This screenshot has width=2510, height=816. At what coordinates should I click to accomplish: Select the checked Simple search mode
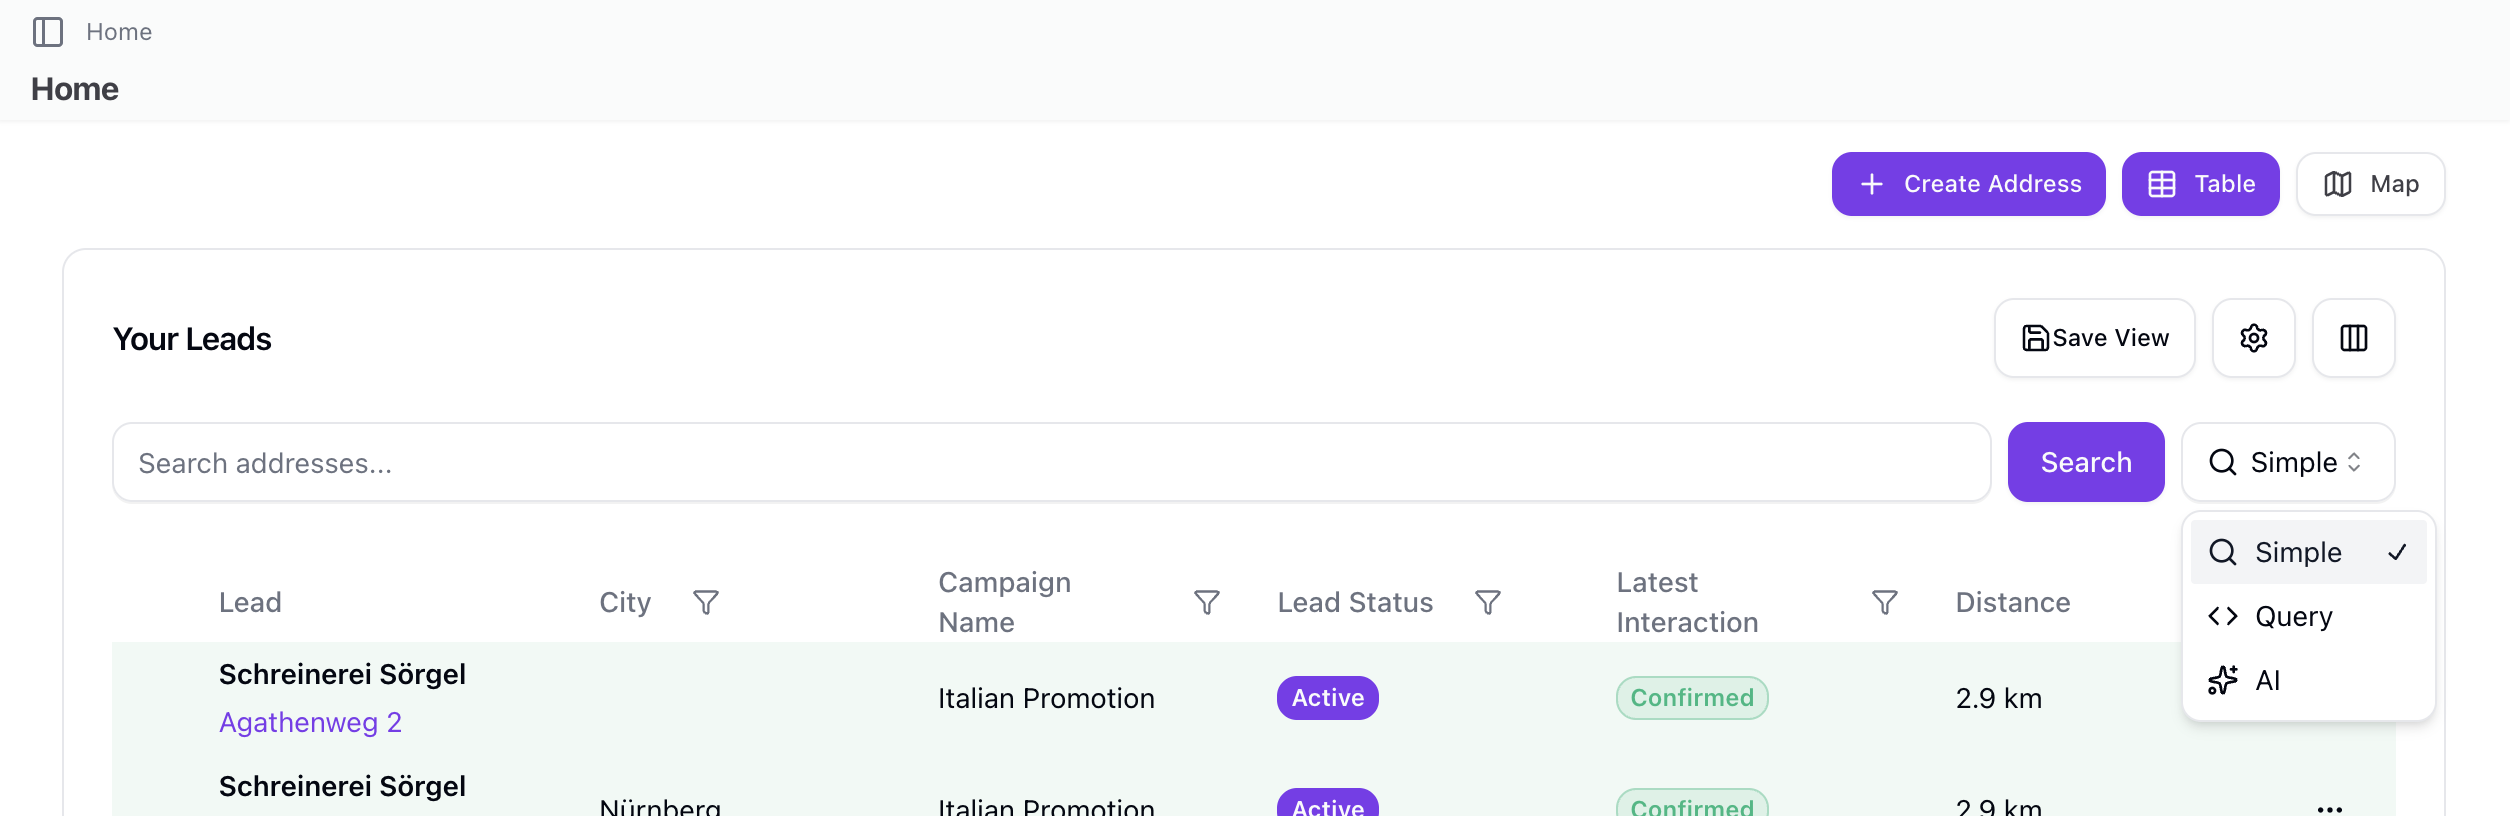[x=2308, y=552]
